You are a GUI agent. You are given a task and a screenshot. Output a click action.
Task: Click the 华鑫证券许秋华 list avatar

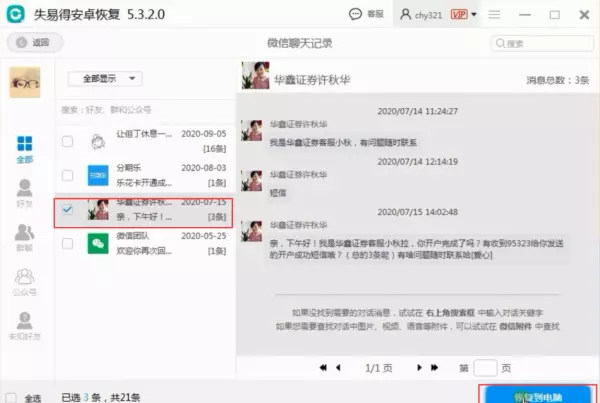coord(98,210)
